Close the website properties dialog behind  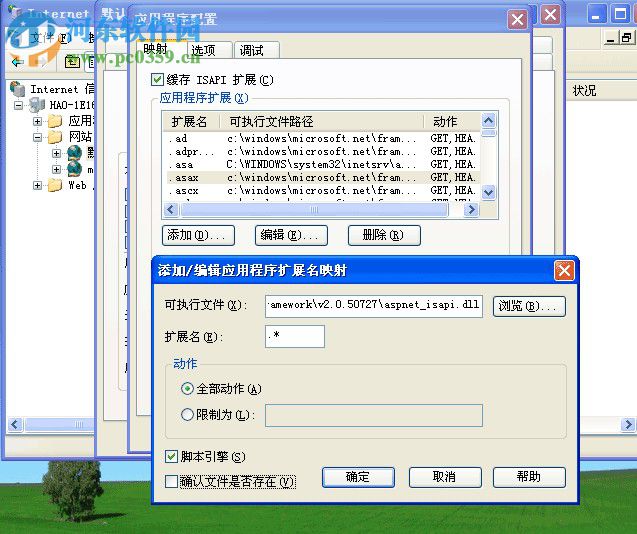pyautogui.click(x=551, y=15)
